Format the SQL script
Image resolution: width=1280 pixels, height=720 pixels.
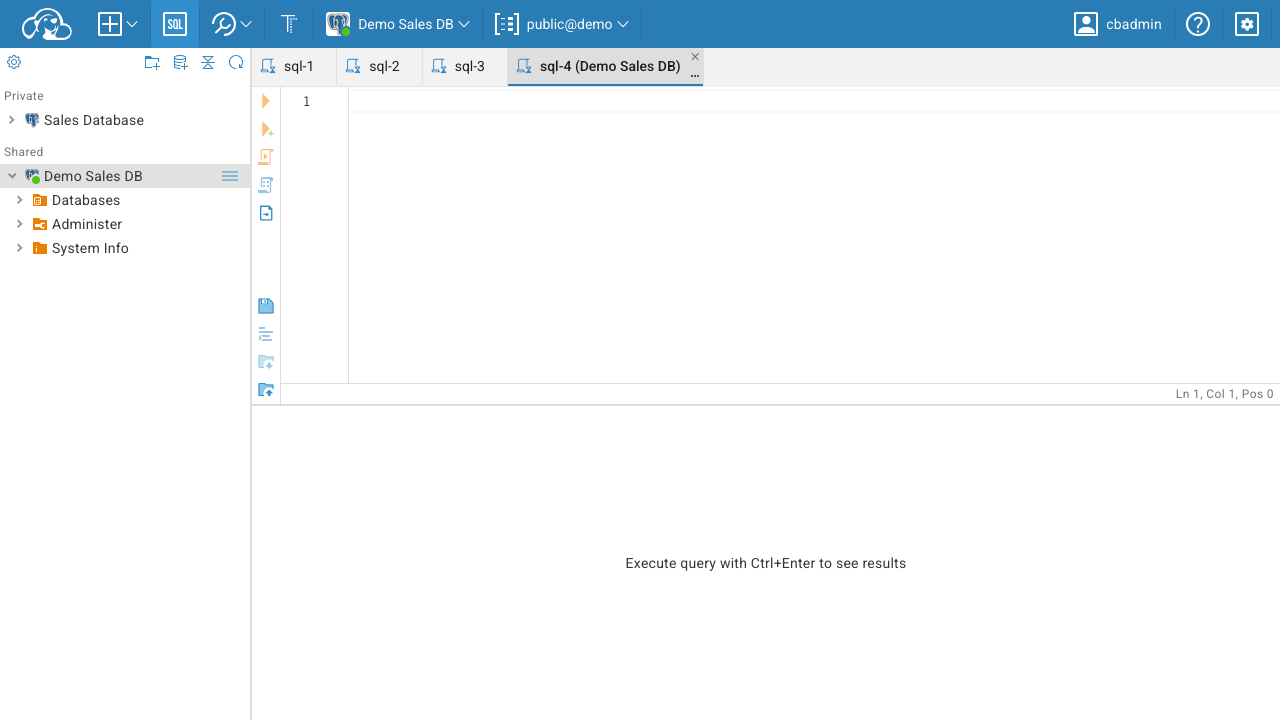[x=266, y=334]
